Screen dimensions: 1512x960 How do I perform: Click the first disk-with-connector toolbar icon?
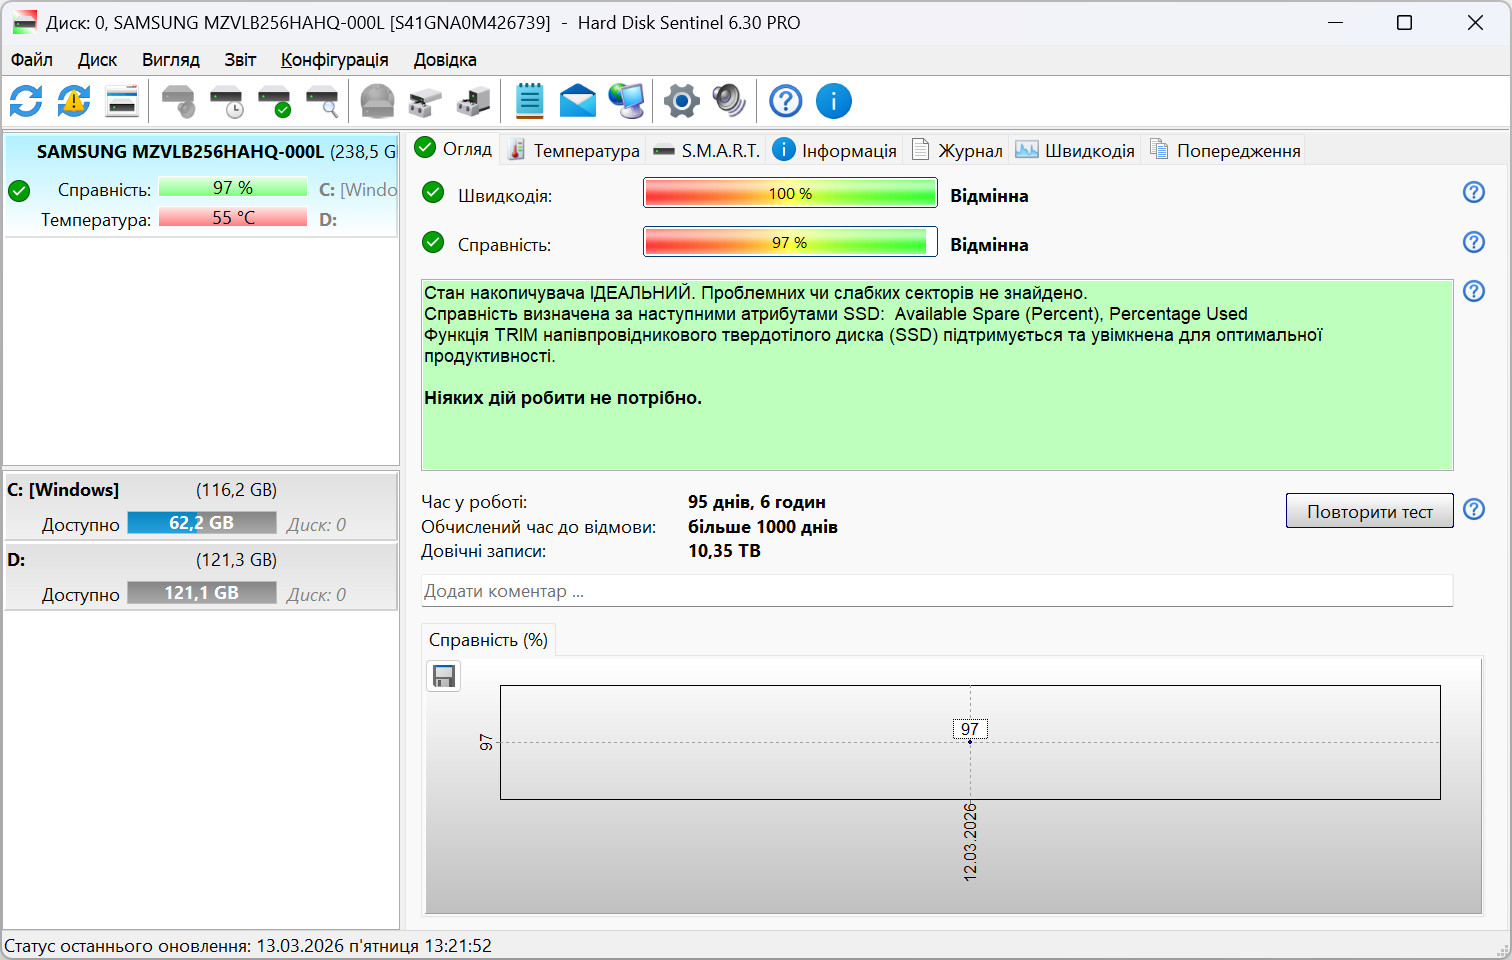[x=425, y=101]
